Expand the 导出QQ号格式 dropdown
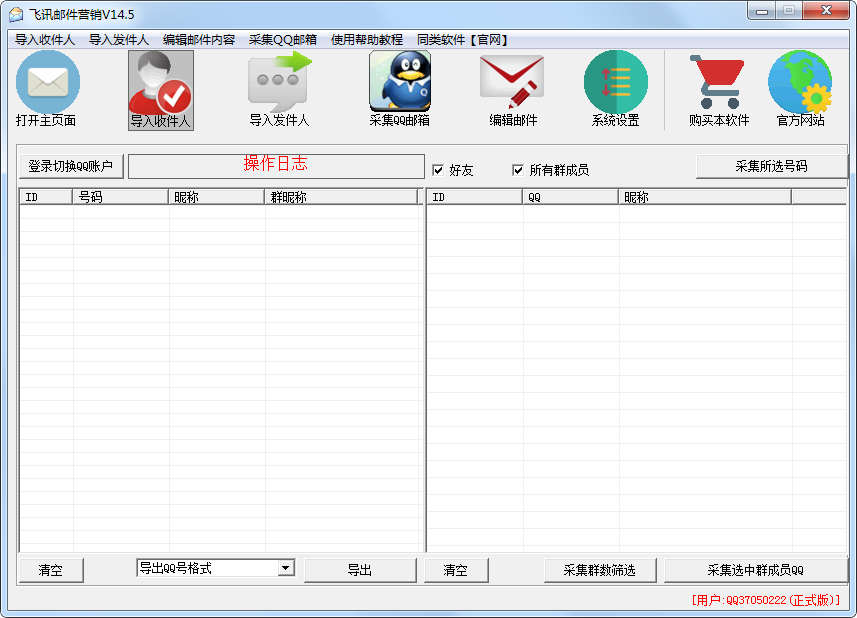Screen dimensions: 857x618 click(286, 568)
